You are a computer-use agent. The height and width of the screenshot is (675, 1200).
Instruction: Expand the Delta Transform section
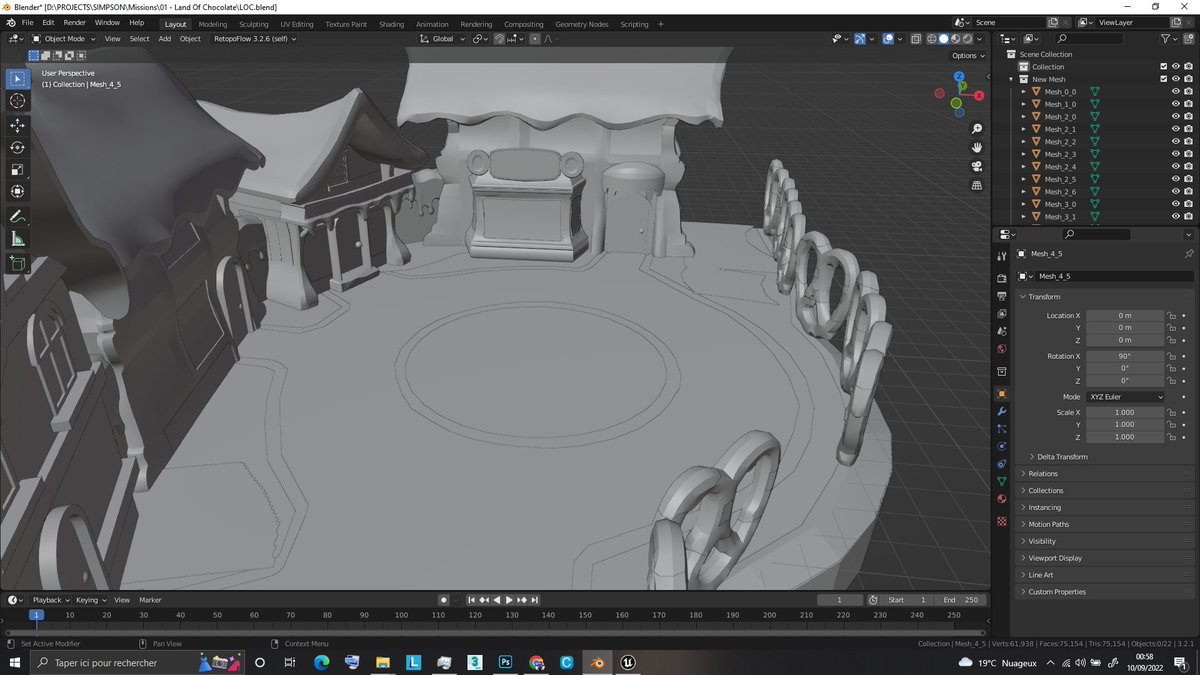point(1062,456)
